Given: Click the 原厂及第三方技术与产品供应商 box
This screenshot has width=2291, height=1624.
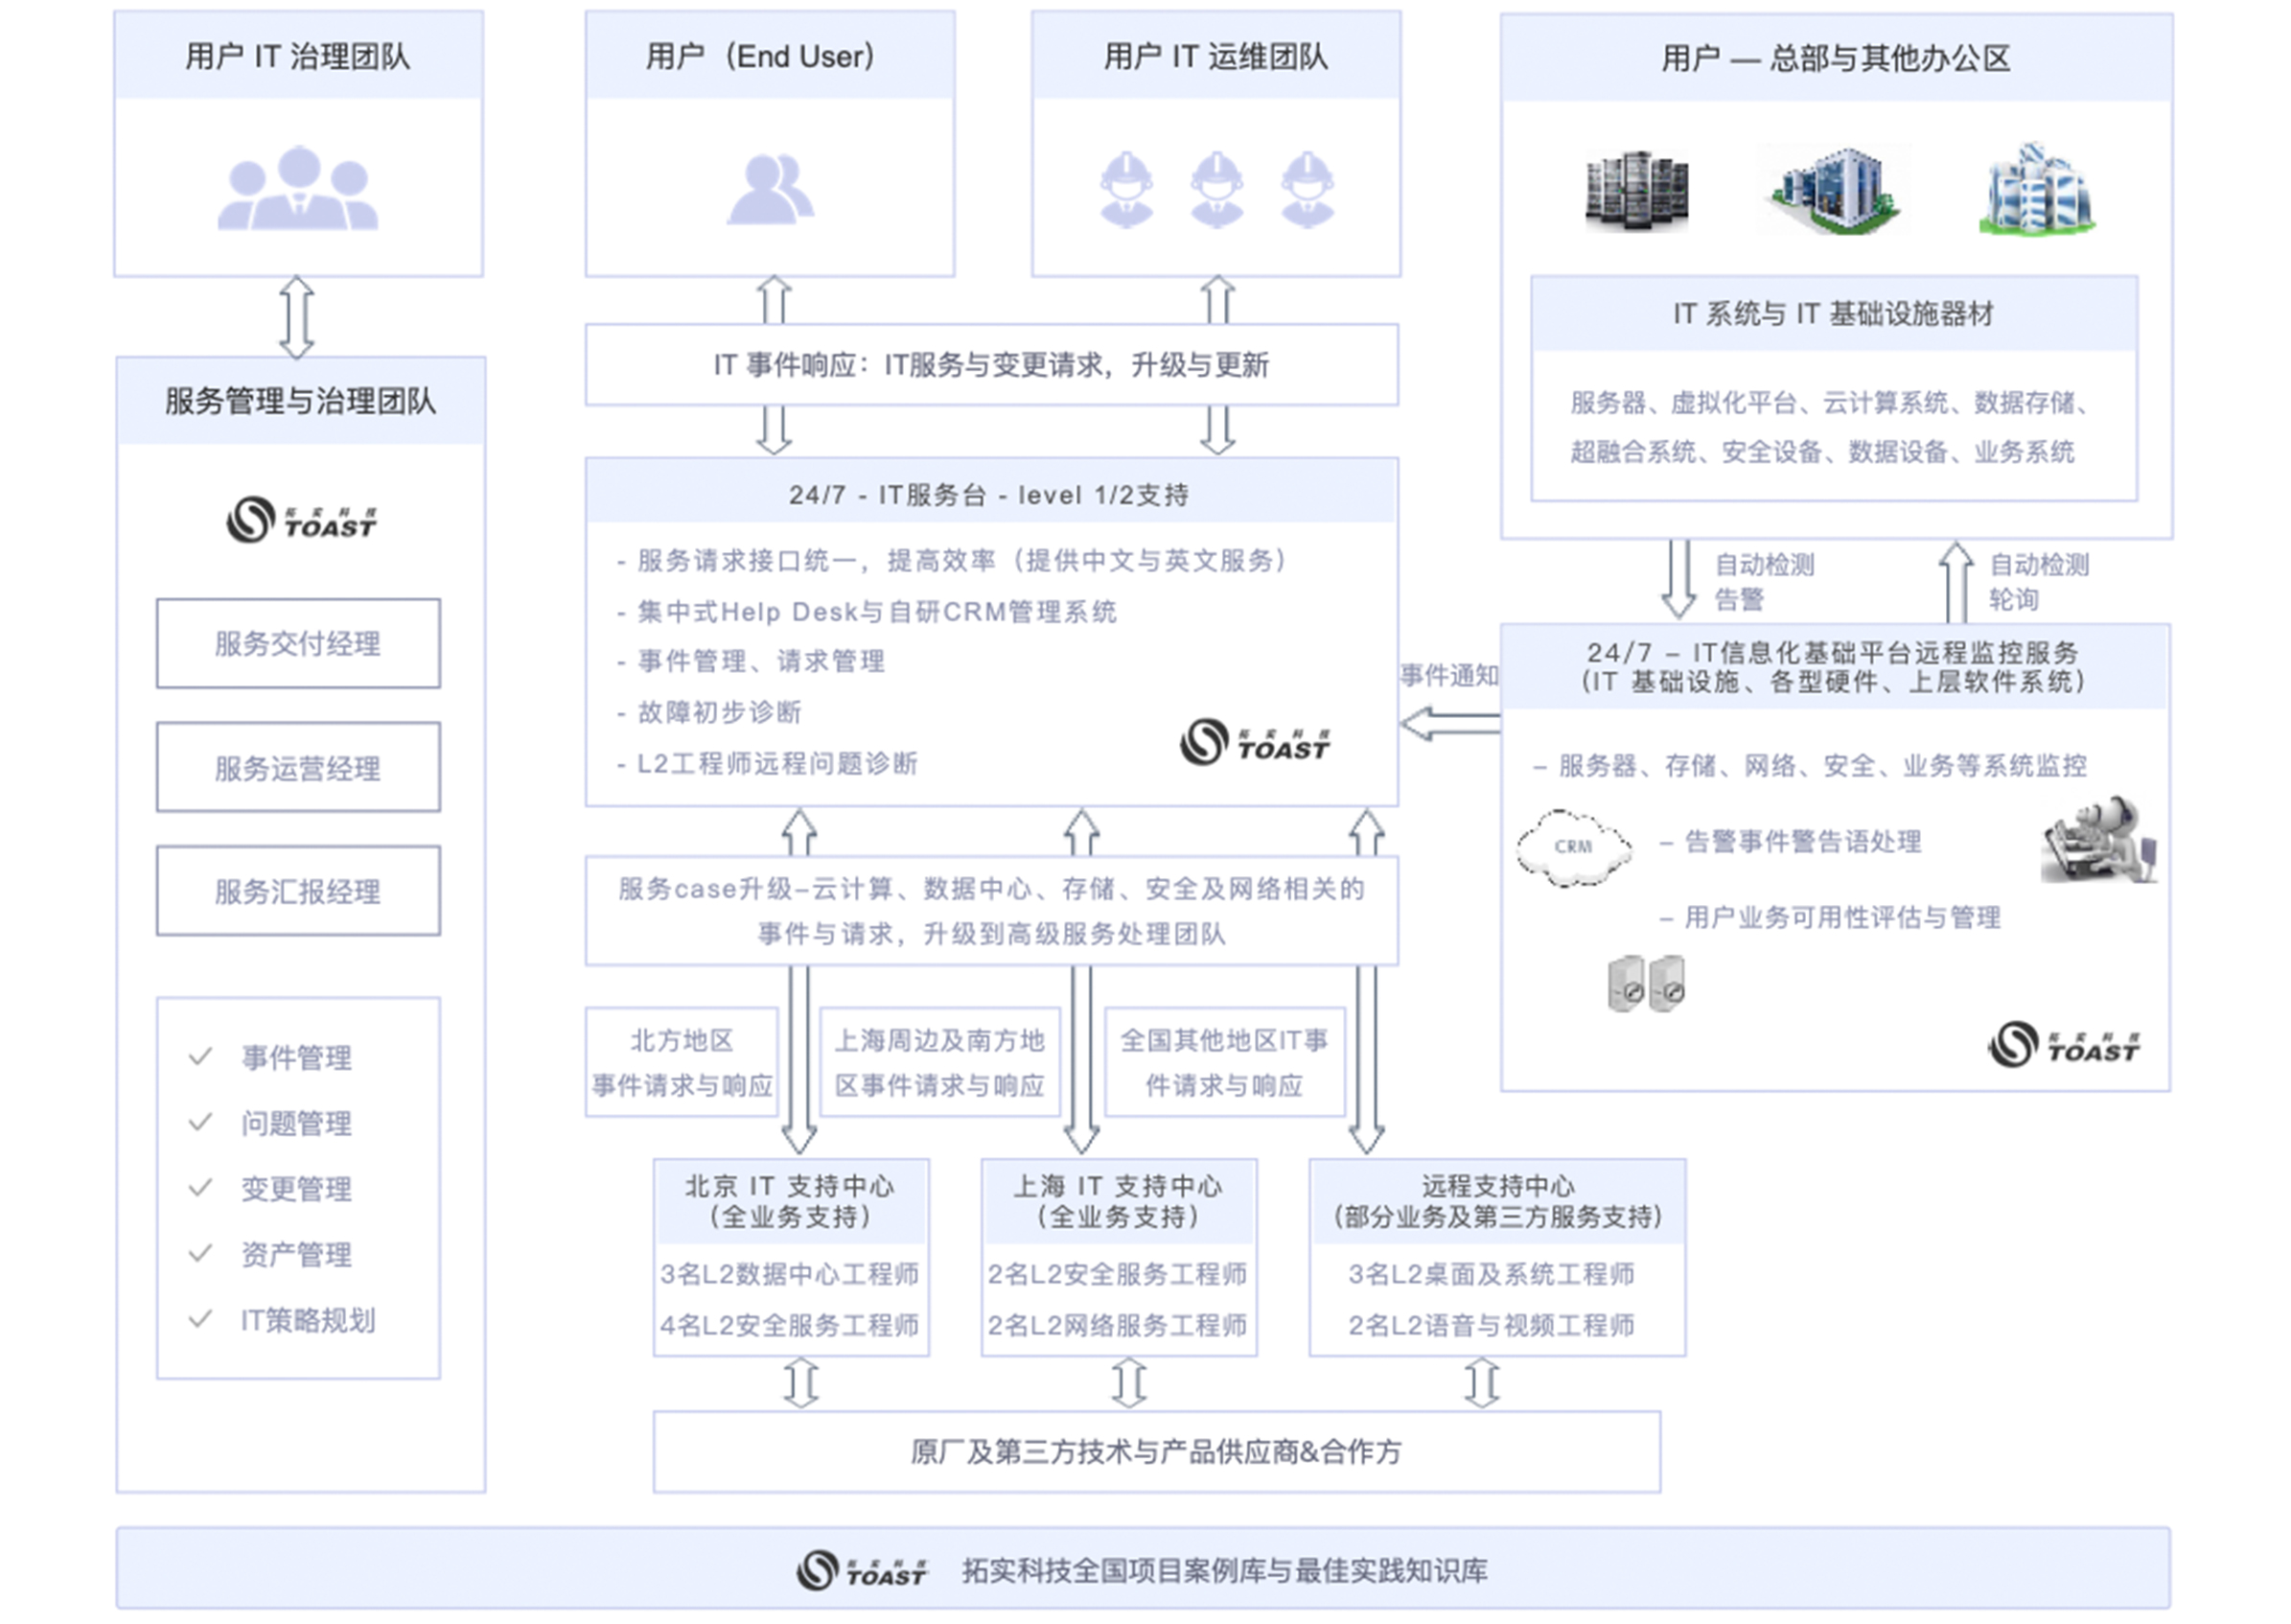Looking at the screenshot, I should (x=1156, y=1451).
